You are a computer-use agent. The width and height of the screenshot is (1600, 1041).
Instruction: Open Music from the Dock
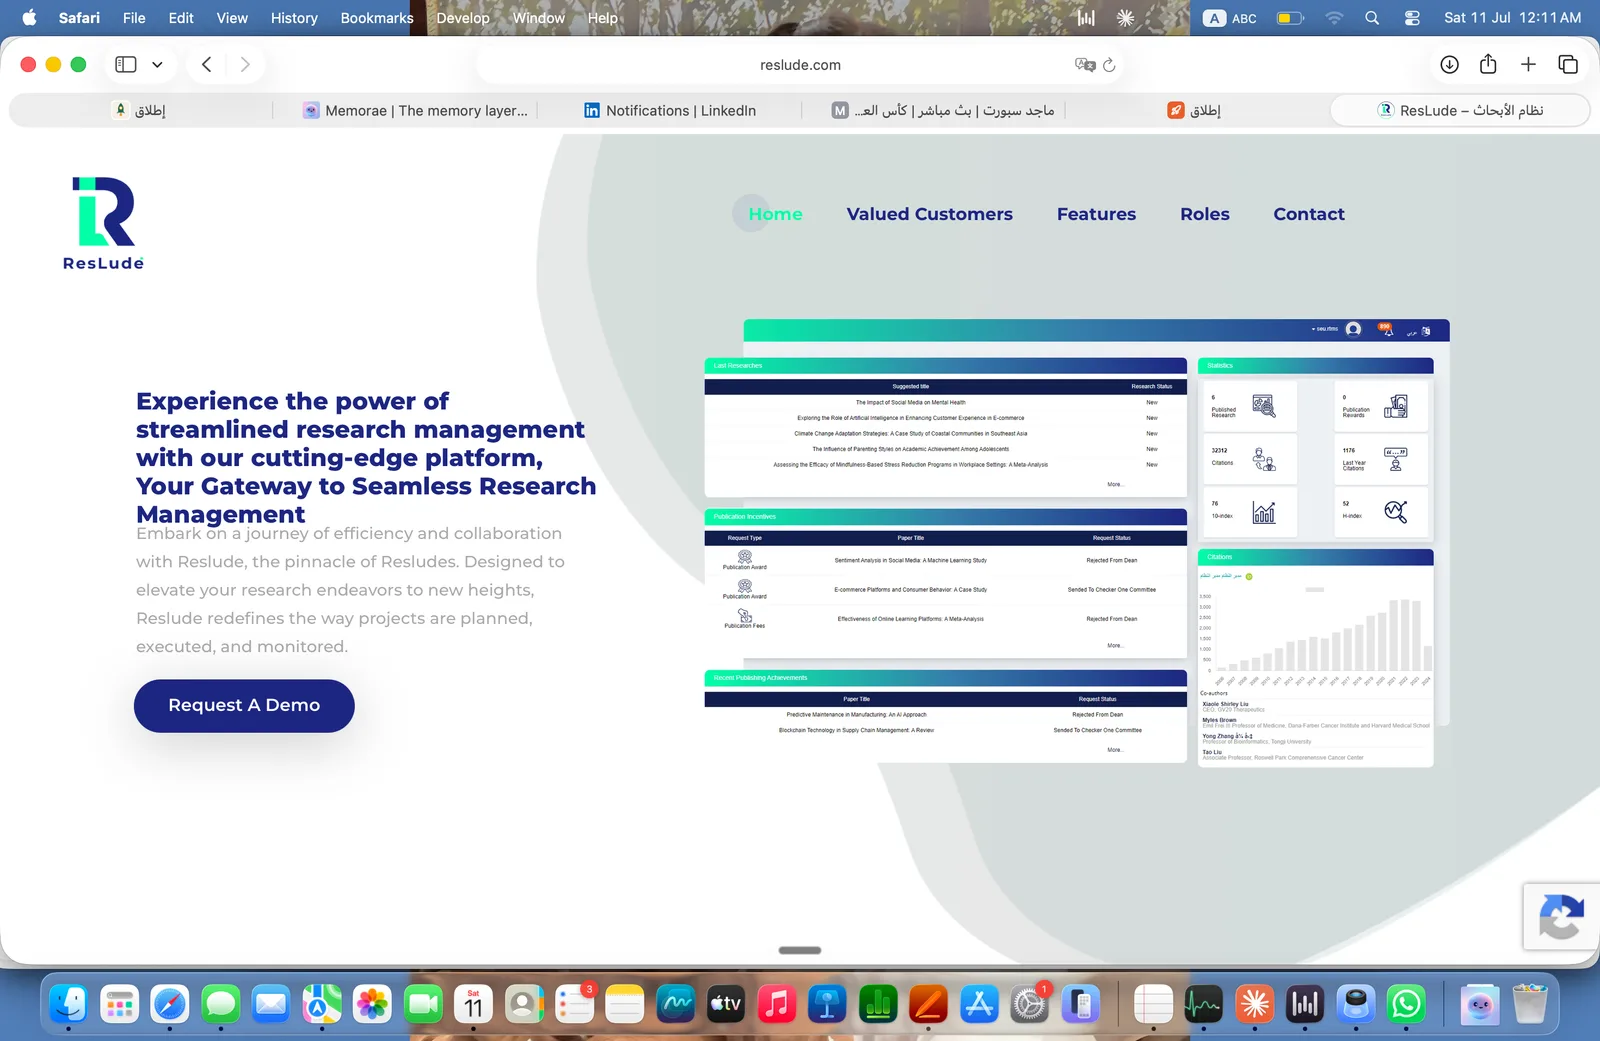click(x=777, y=1003)
